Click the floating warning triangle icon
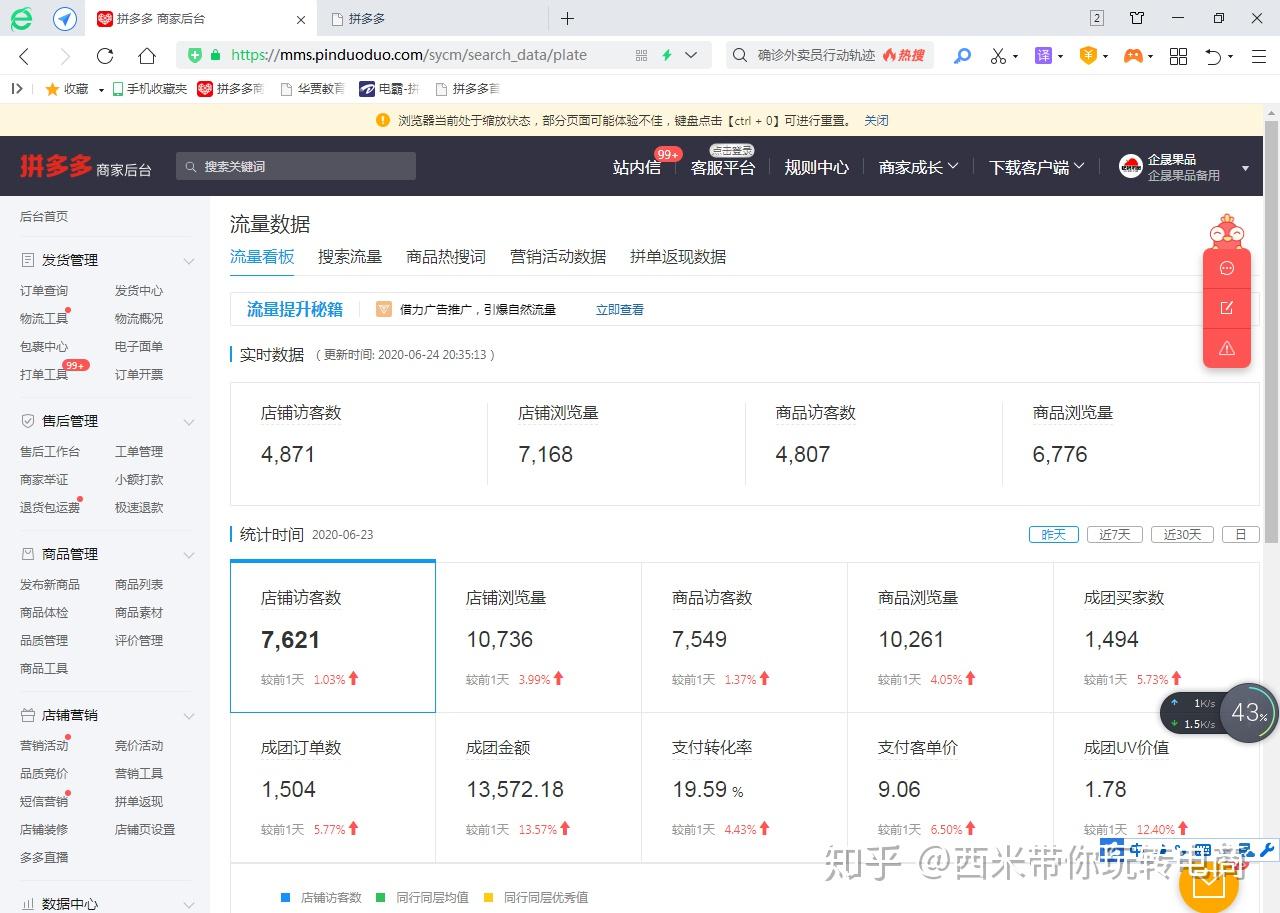The image size is (1280, 913). click(x=1227, y=348)
